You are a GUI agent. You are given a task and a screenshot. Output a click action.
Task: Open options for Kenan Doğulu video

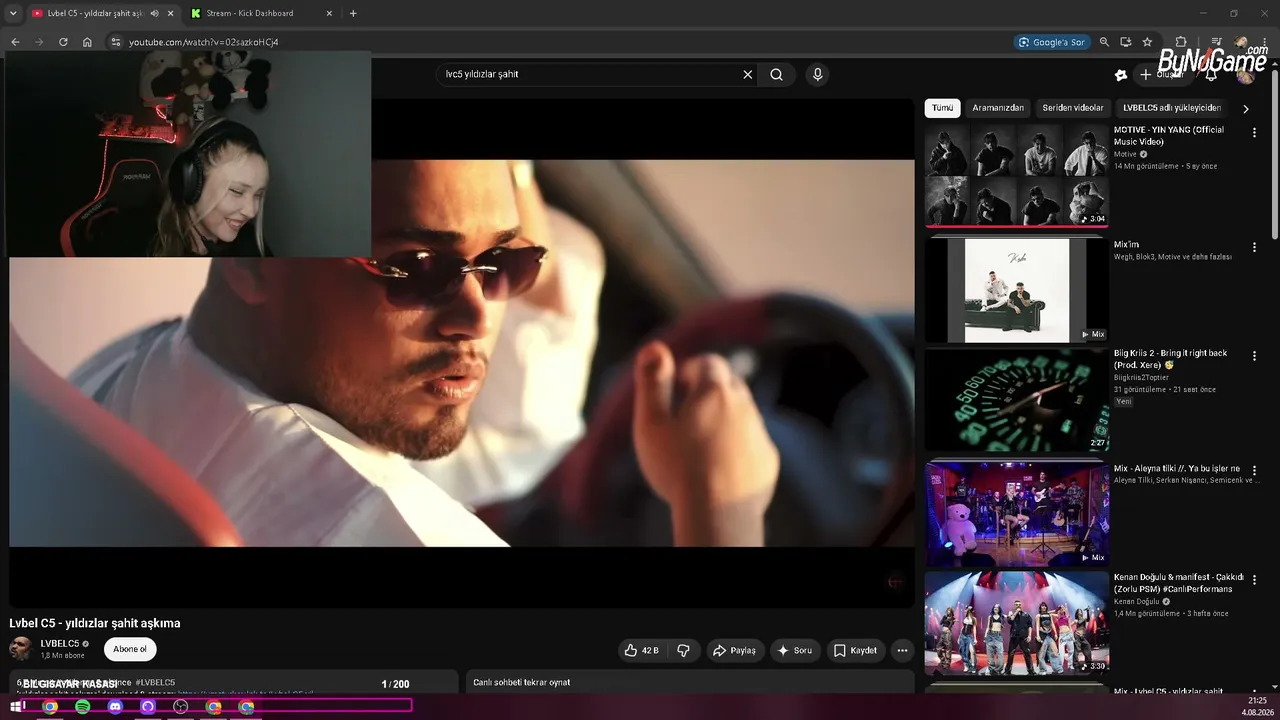[x=1254, y=579]
